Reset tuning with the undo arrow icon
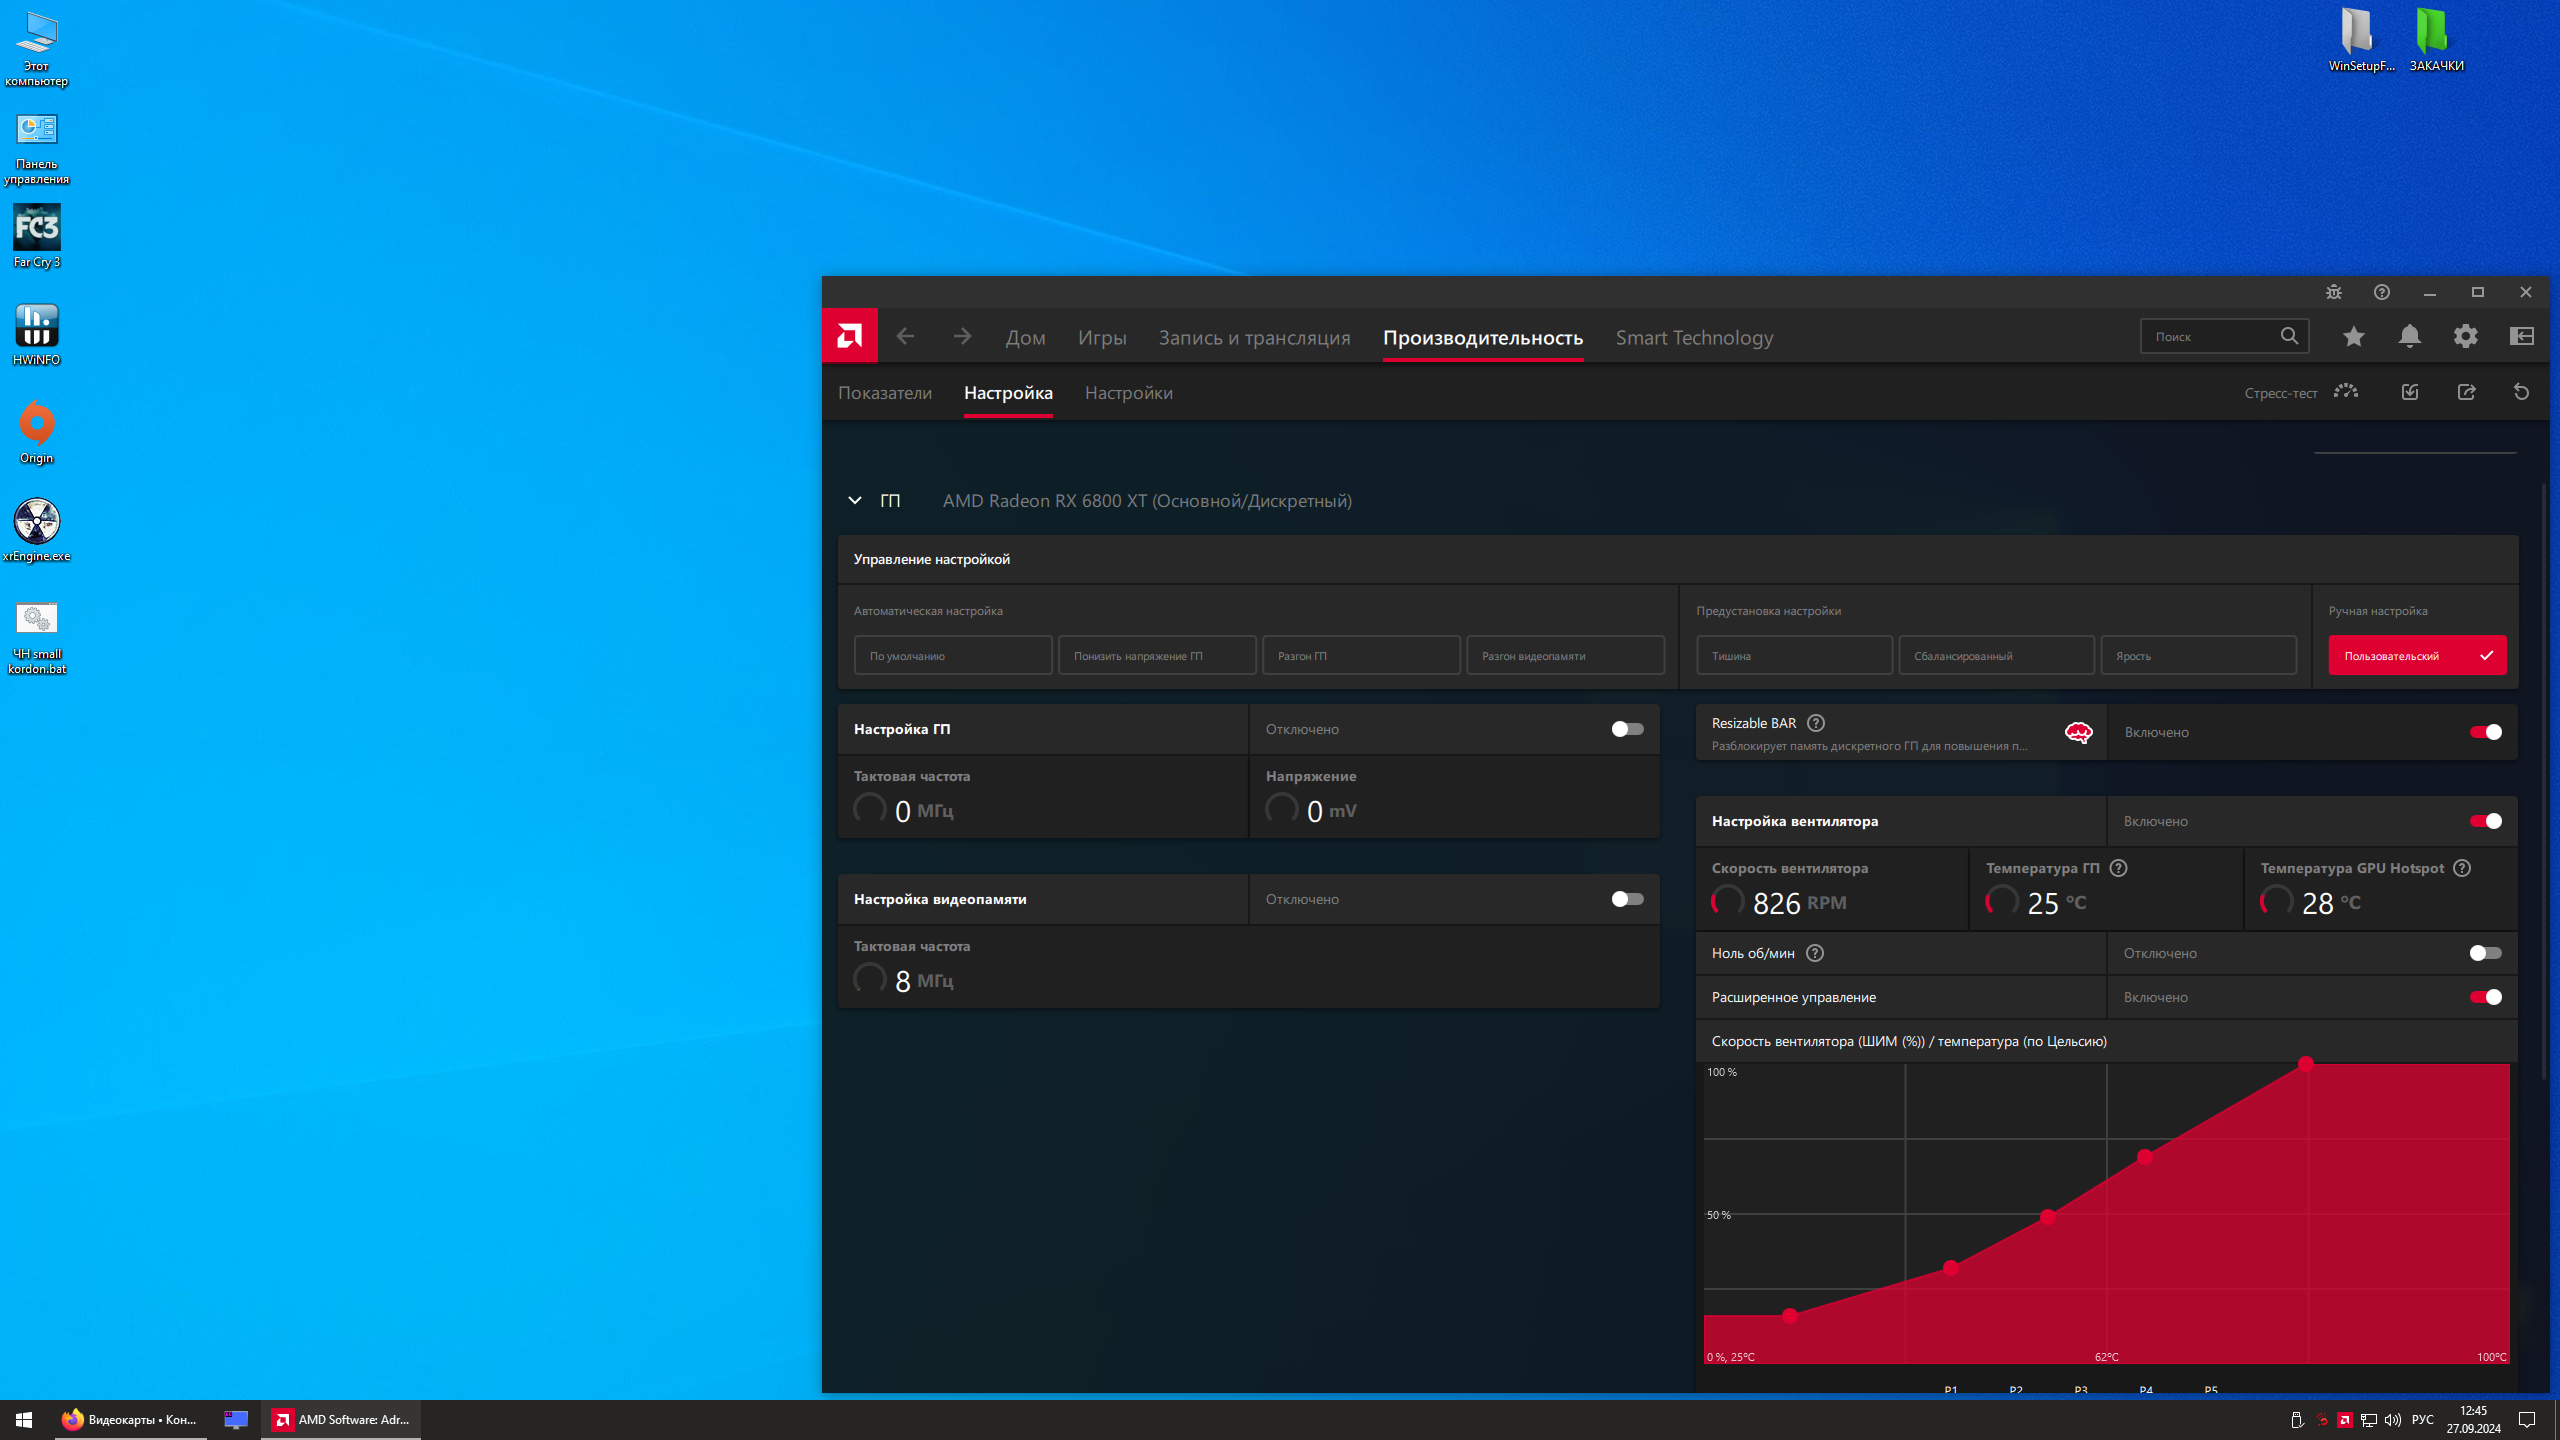Viewport: 2560px width, 1440px height. 2521,392
